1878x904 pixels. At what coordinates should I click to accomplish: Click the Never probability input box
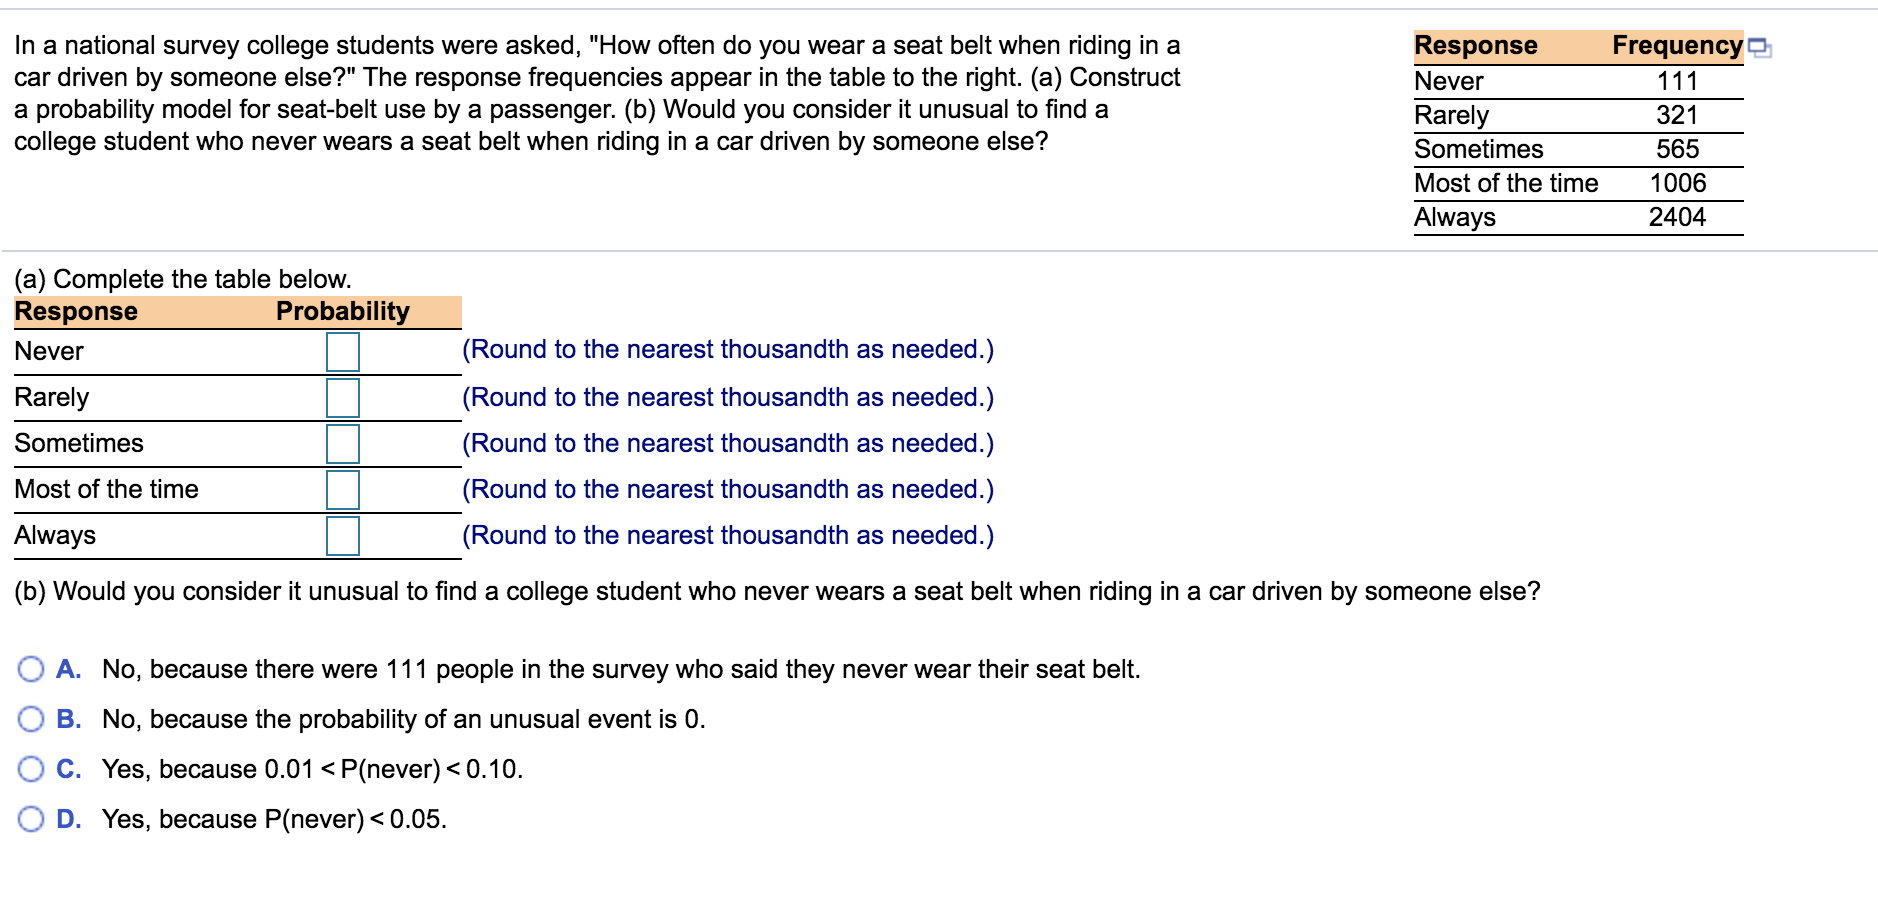342,351
